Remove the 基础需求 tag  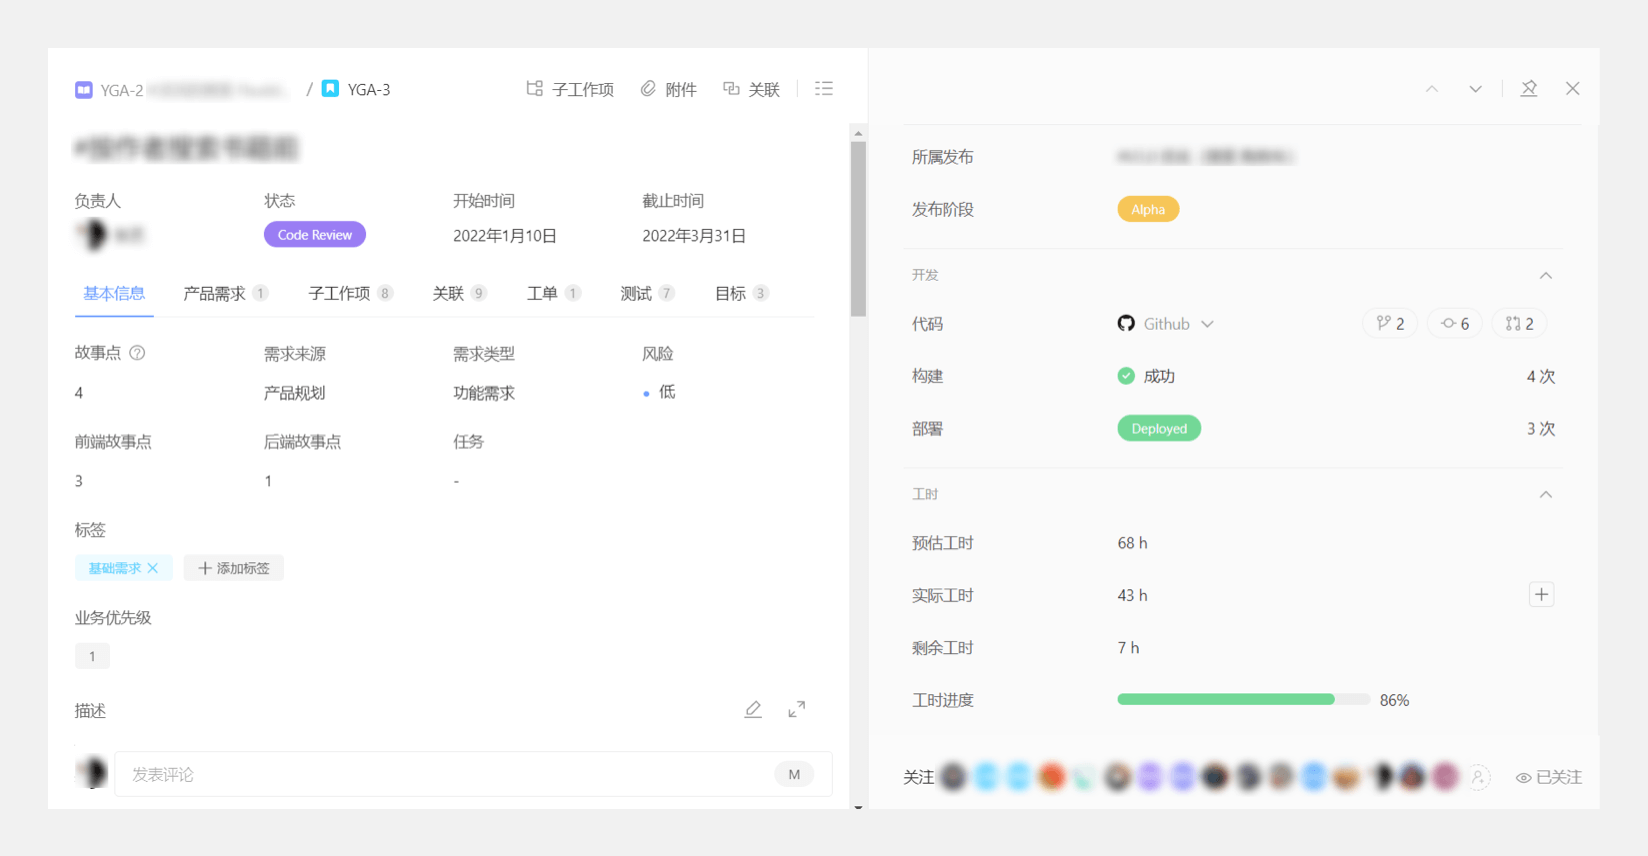[x=153, y=568]
